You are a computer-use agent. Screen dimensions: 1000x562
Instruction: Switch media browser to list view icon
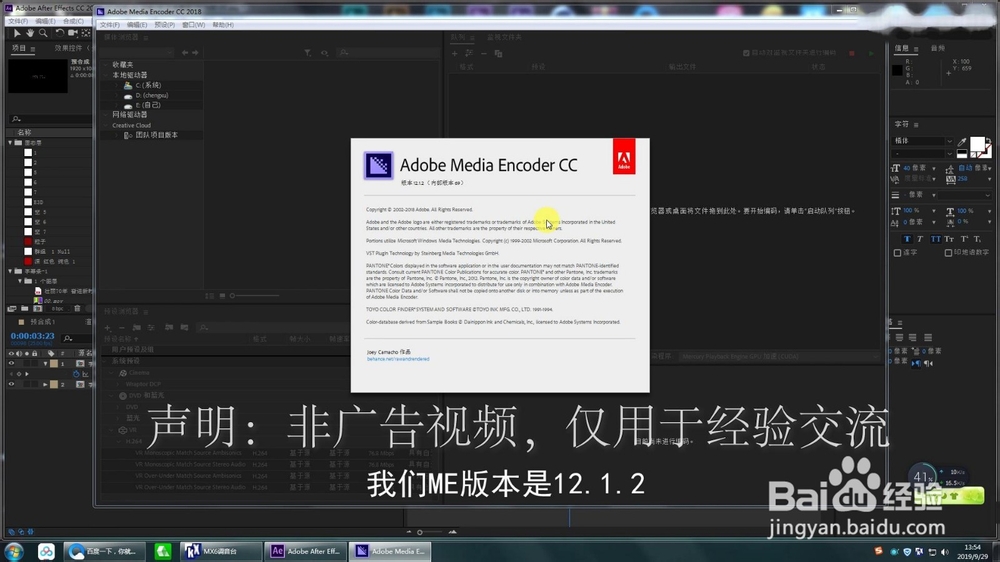[210, 296]
